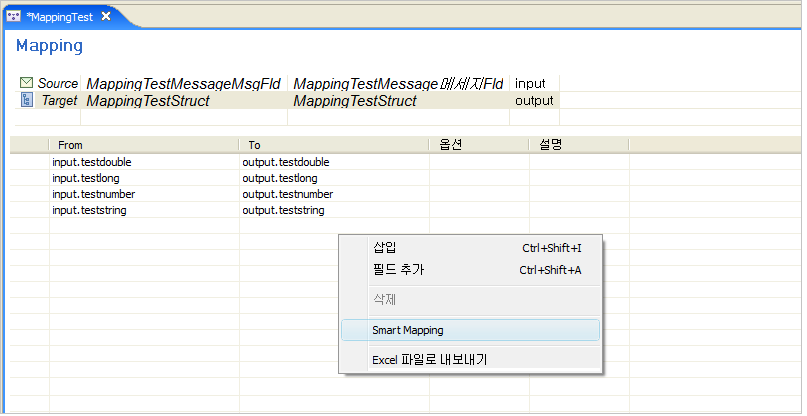Click the Mapping heading title
807x416 pixels.
49,46
